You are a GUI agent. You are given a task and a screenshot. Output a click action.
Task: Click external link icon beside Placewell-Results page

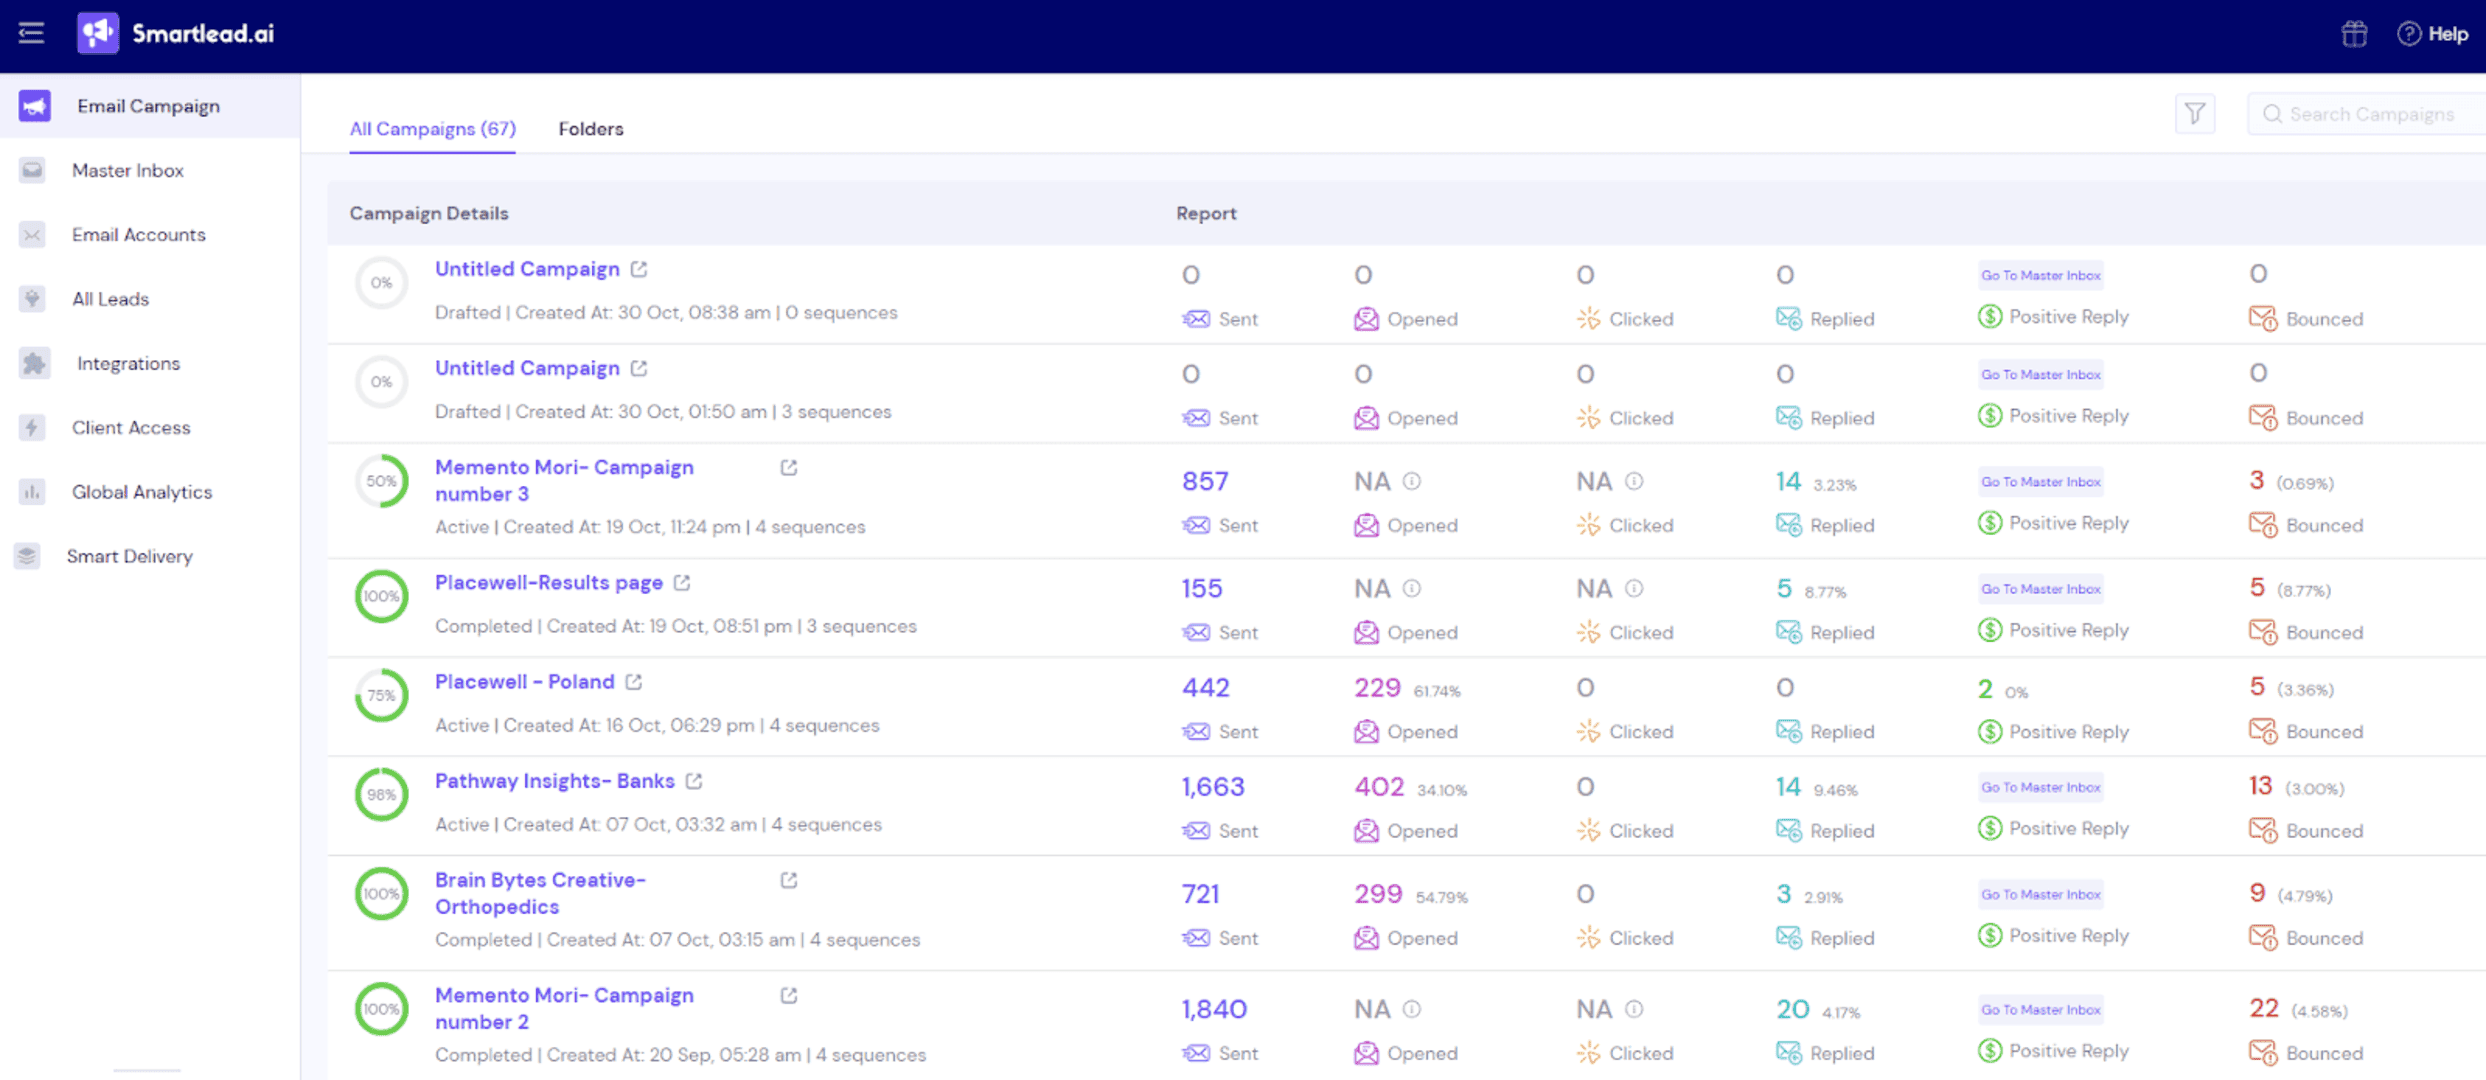tap(682, 582)
